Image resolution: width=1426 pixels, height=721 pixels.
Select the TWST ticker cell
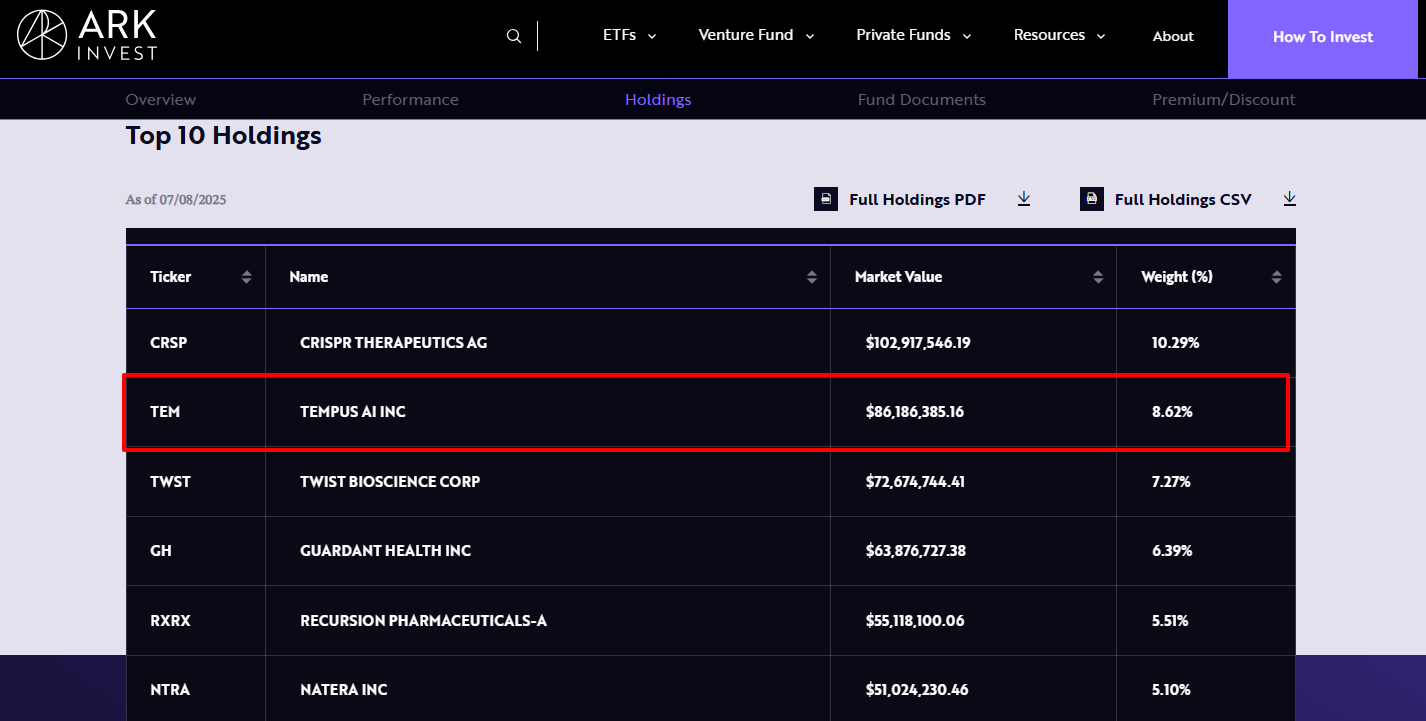[170, 482]
